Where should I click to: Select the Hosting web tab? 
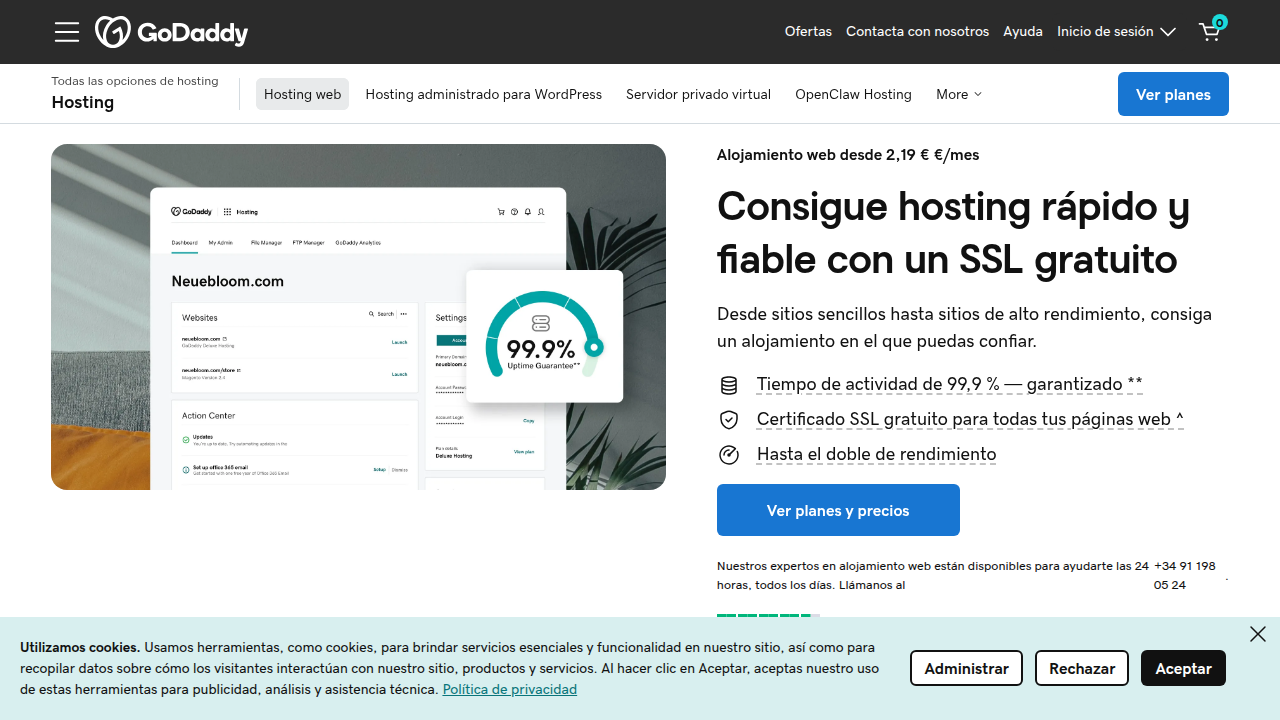coord(302,94)
